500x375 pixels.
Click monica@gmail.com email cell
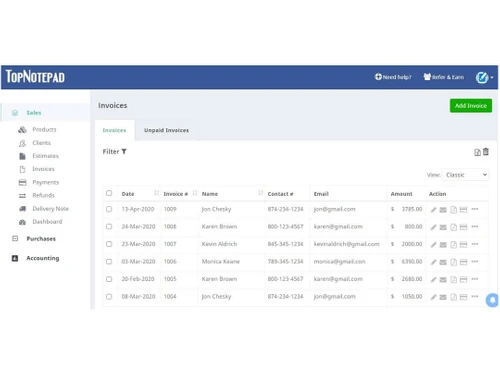point(339,261)
